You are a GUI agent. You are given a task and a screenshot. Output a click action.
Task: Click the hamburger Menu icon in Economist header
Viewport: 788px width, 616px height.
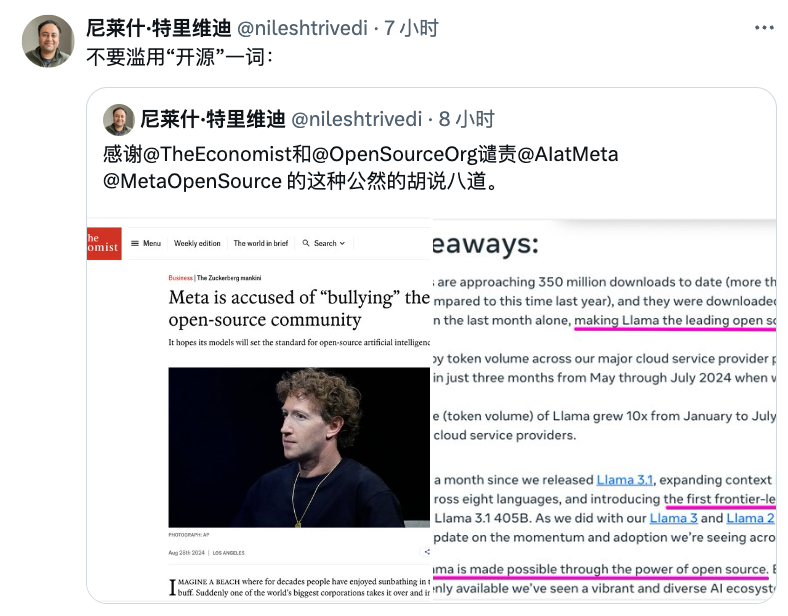[x=135, y=243]
